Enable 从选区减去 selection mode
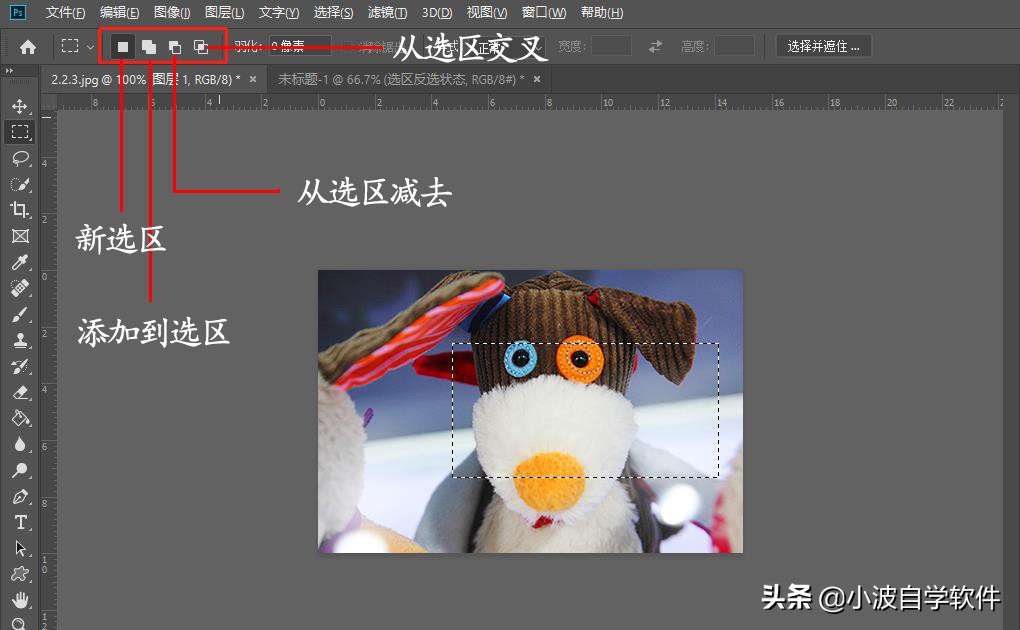This screenshot has width=1020, height=630. 175,46
